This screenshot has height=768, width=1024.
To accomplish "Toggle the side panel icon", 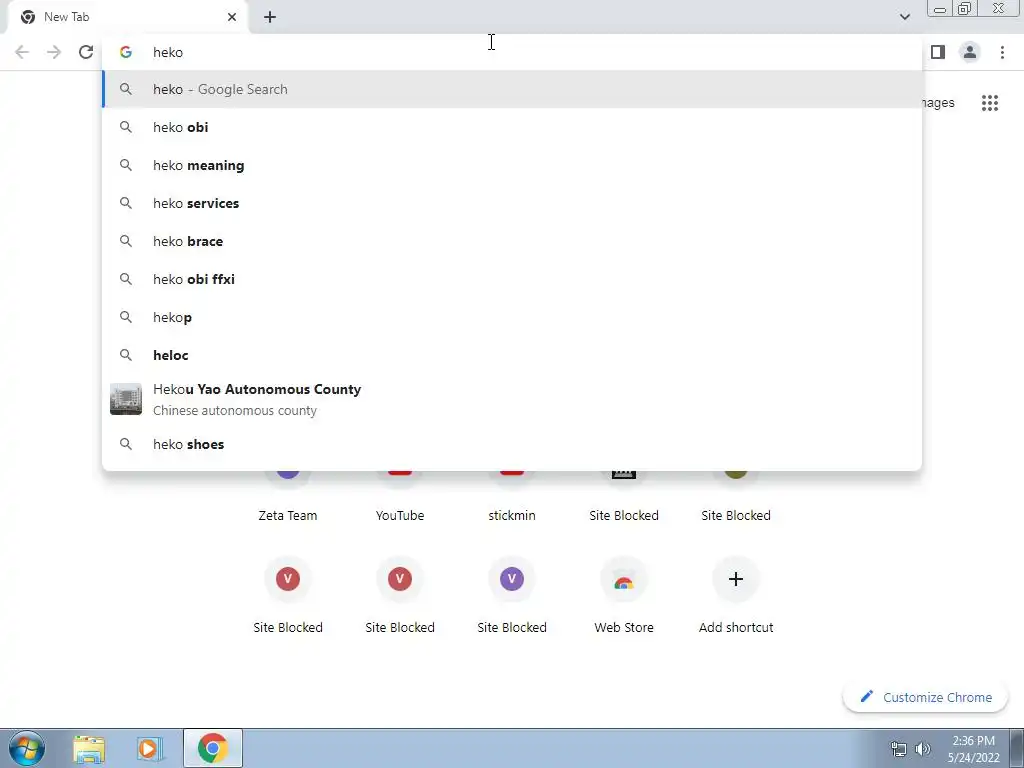I will (x=938, y=52).
